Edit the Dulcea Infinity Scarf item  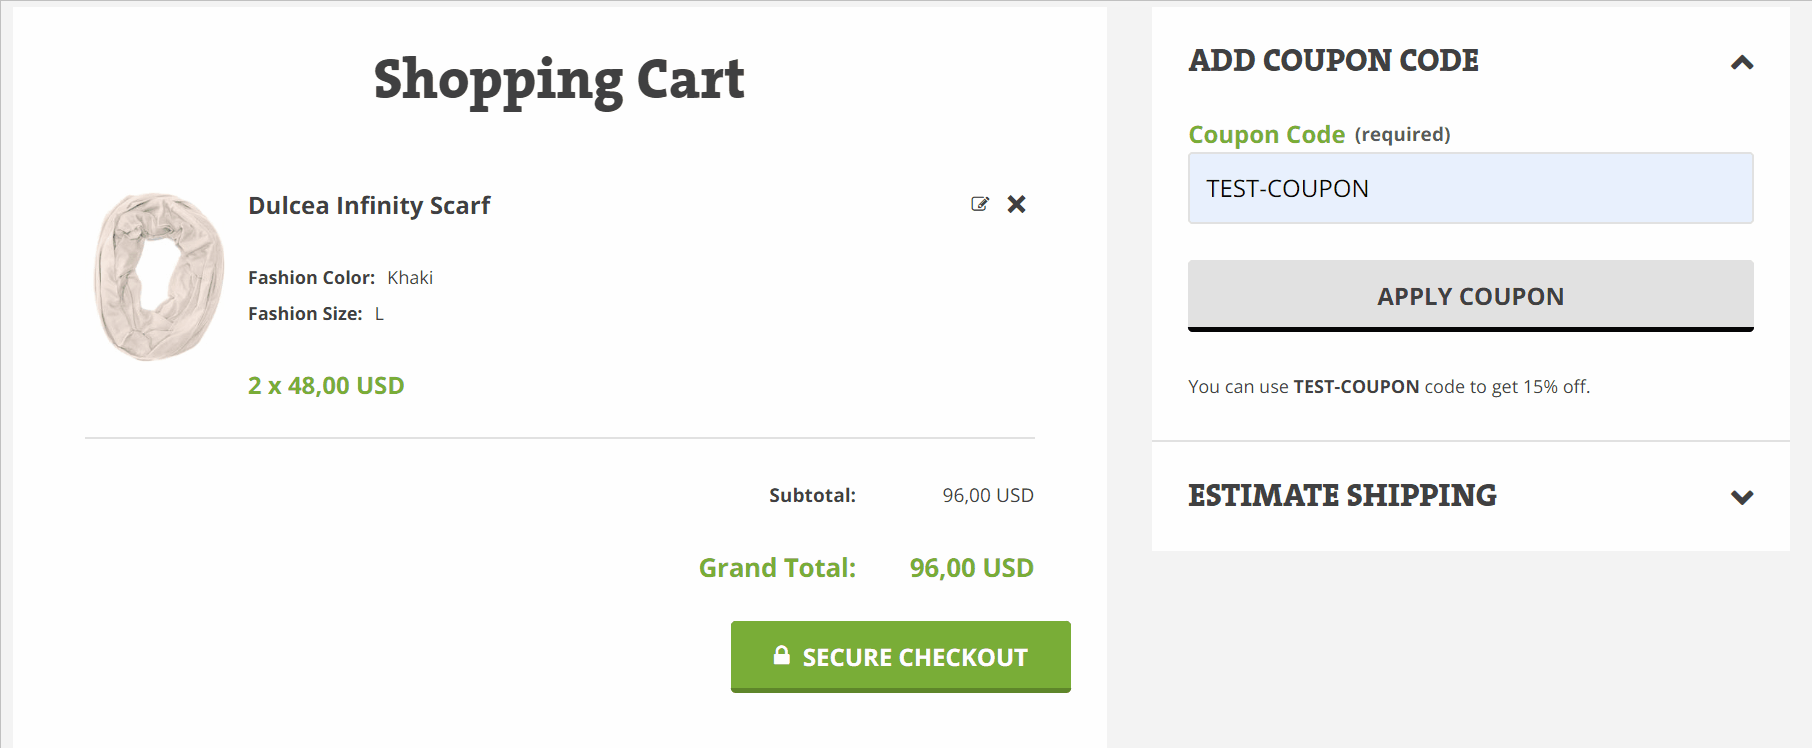[x=980, y=204]
